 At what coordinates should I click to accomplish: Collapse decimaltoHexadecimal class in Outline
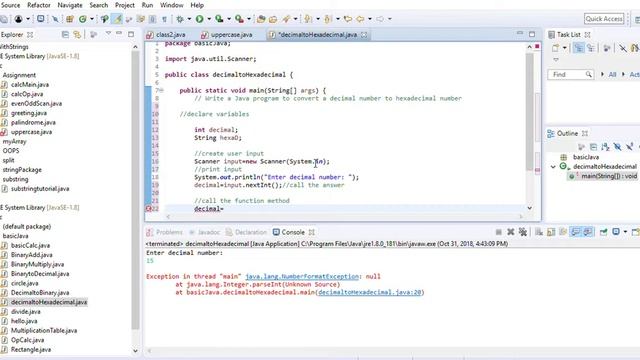pyautogui.click(x=553, y=167)
